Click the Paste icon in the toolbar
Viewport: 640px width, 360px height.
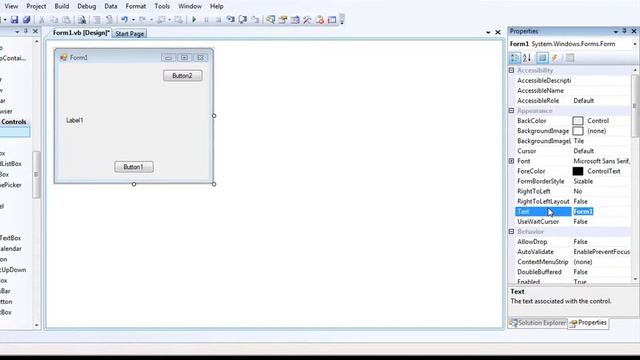(x=66, y=20)
